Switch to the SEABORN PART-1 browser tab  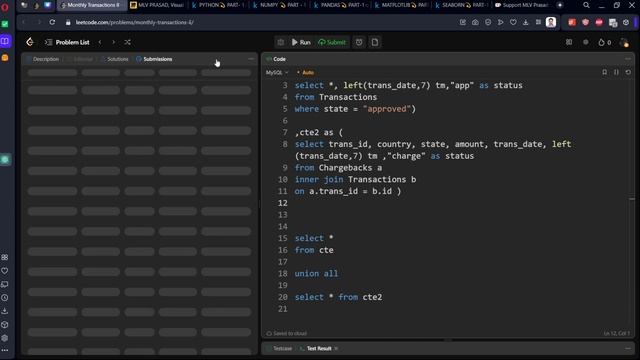click(462, 5)
